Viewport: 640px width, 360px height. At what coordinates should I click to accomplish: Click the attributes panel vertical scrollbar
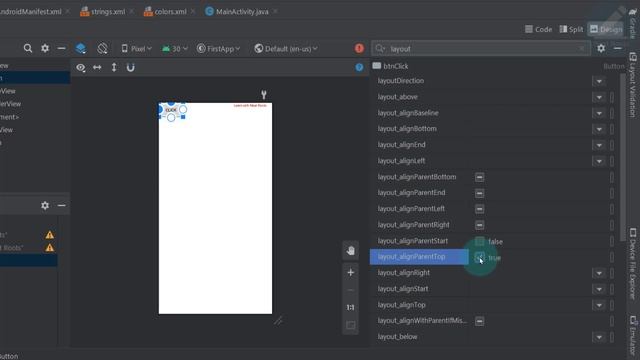(622, 157)
